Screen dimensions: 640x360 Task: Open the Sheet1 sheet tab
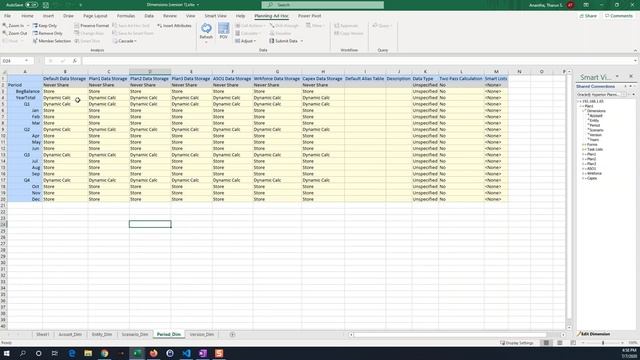click(42, 334)
